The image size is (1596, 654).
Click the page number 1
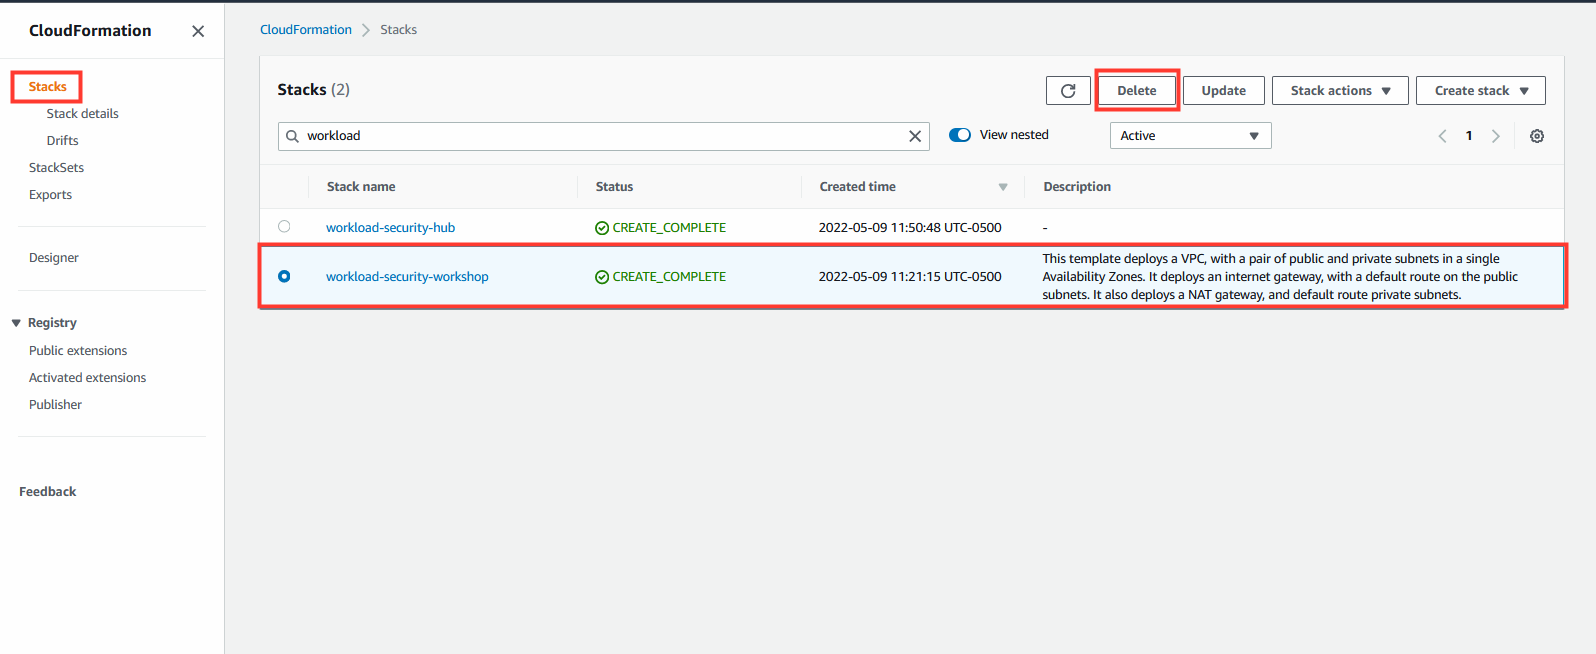[1469, 136]
